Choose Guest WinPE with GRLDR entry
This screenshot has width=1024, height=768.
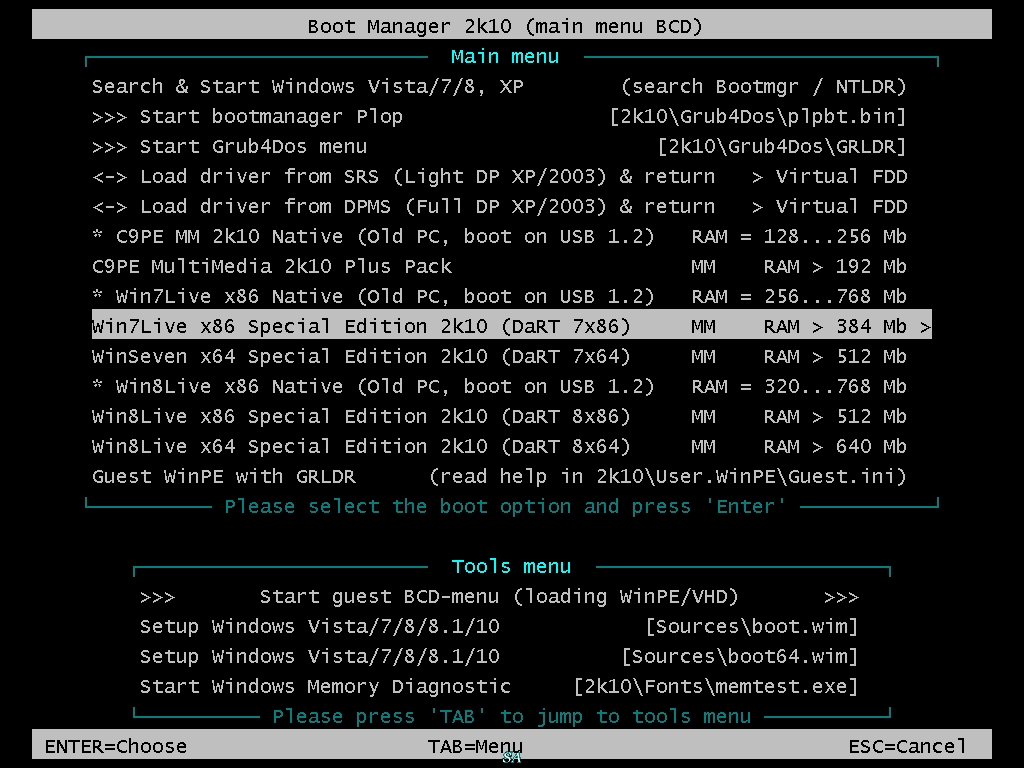click(500, 477)
